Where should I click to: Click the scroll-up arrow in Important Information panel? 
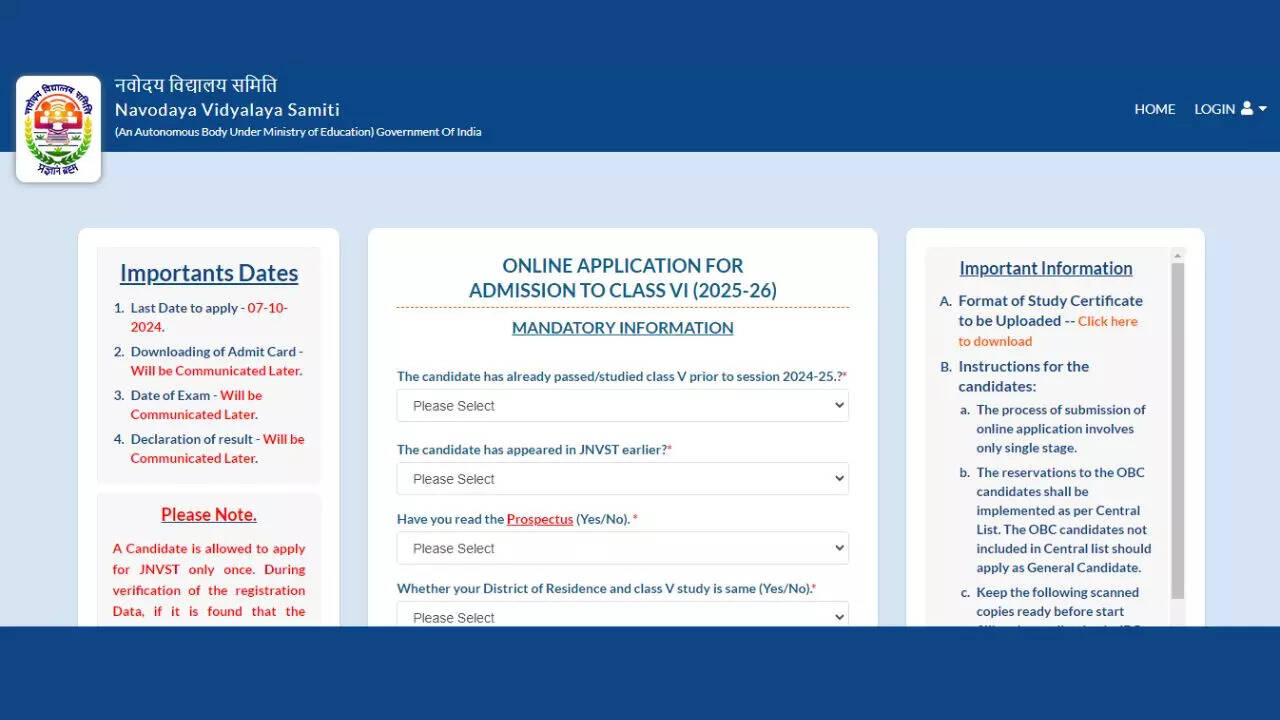[1177, 255]
